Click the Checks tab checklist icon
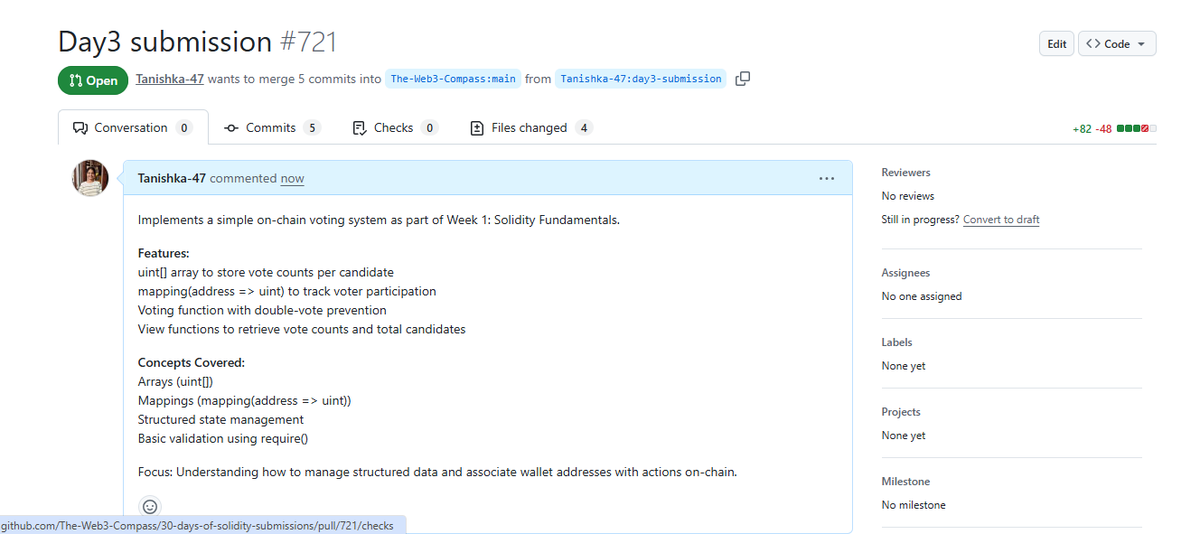 (x=360, y=128)
